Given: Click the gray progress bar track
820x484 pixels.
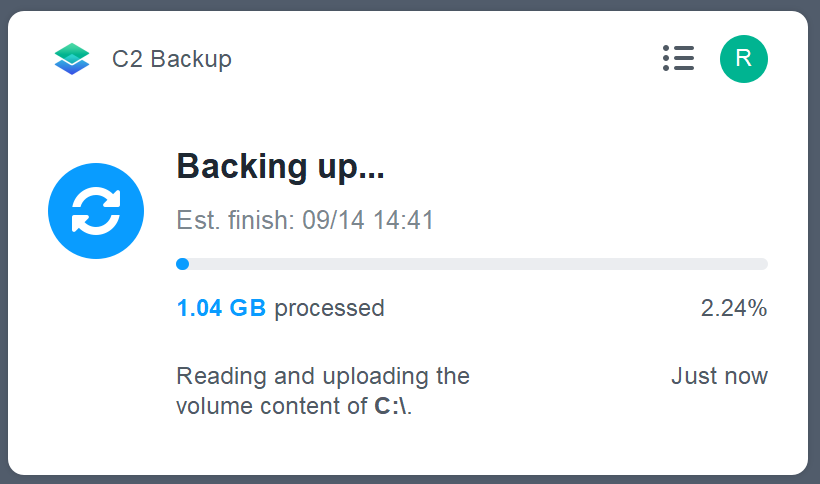Looking at the screenshot, I should (472, 264).
